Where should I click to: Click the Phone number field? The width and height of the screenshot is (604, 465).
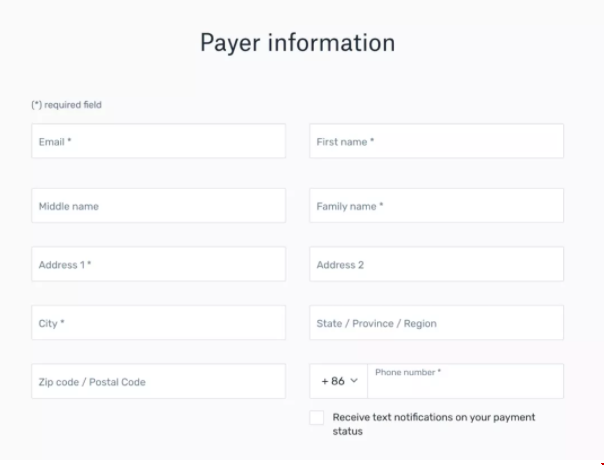pos(465,381)
